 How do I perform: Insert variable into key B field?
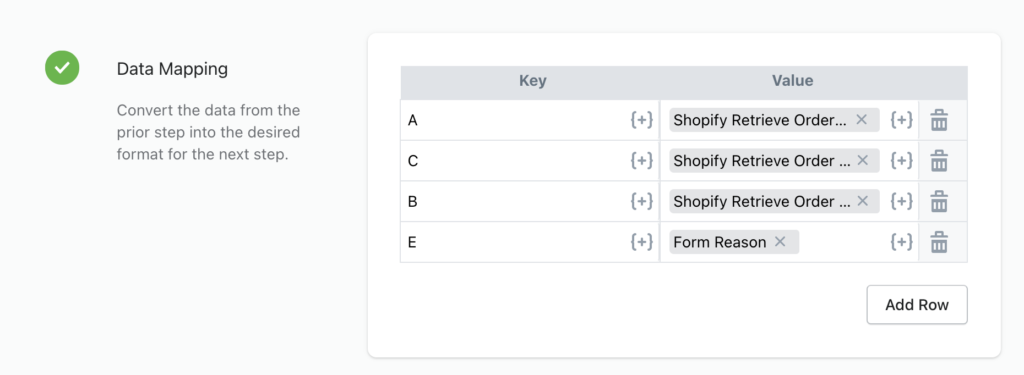(x=641, y=201)
